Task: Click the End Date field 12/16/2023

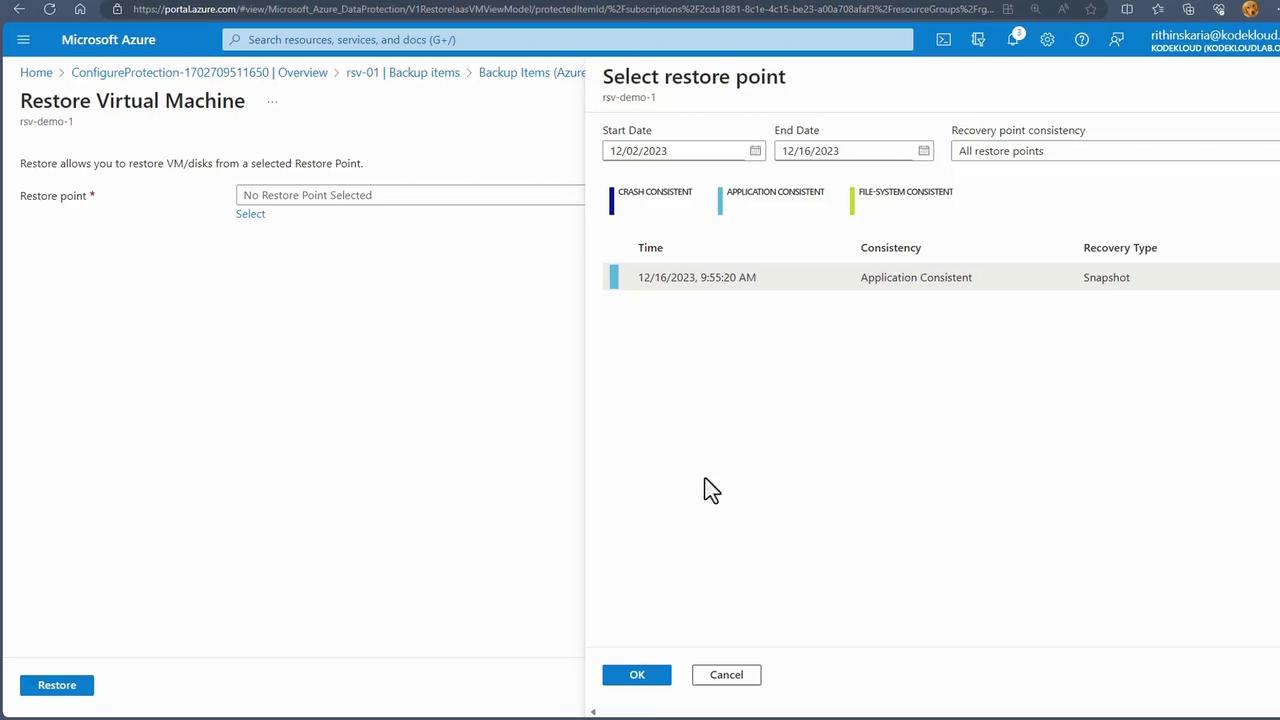Action: pyautogui.click(x=854, y=151)
